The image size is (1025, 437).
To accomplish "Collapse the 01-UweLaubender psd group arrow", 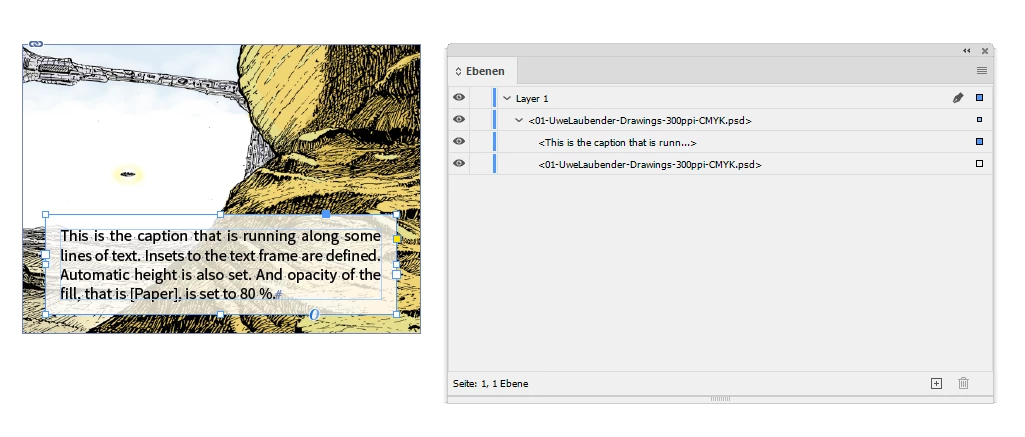I will [x=519, y=120].
